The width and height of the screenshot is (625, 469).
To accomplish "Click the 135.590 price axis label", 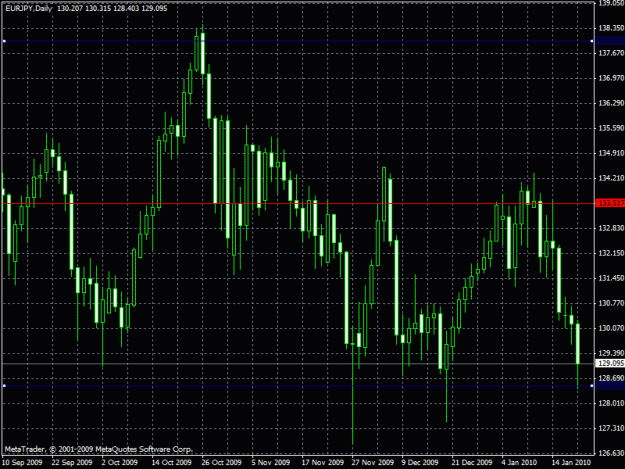I will coord(611,128).
